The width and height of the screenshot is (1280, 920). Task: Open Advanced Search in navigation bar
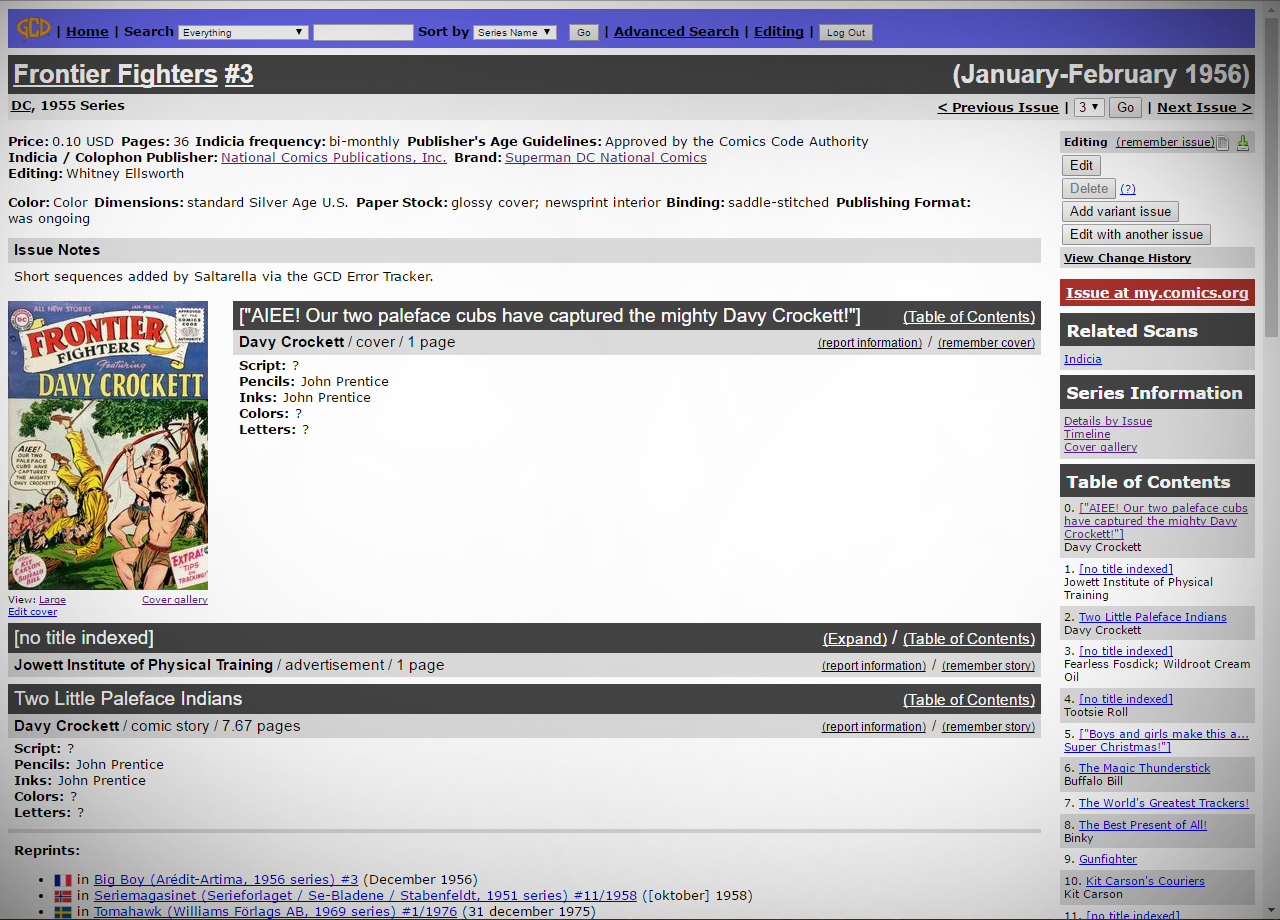click(x=676, y=31)
